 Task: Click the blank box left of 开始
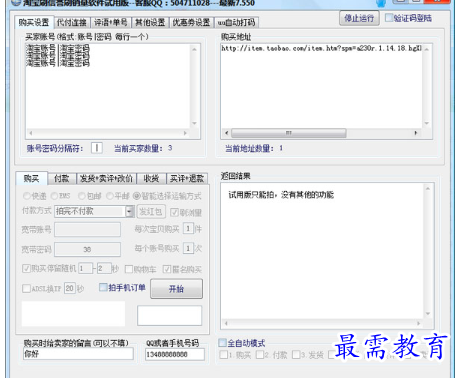tap(73, 313)
